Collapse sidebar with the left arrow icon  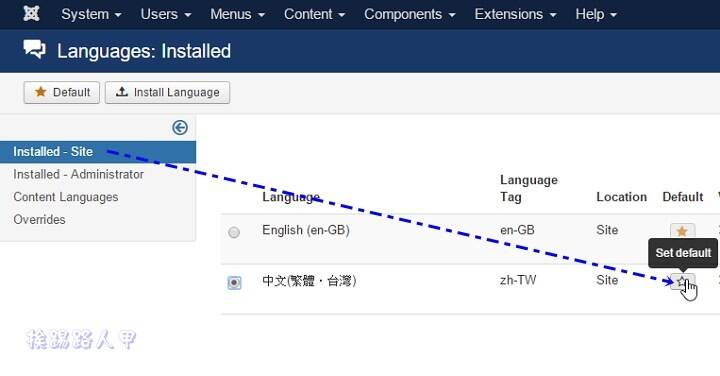click(180, 127)
